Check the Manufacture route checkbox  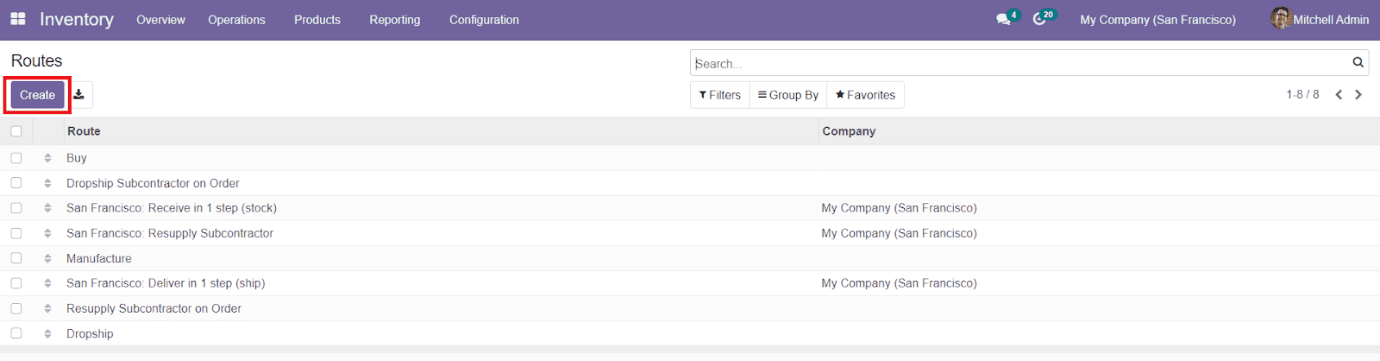click(16, 258)
